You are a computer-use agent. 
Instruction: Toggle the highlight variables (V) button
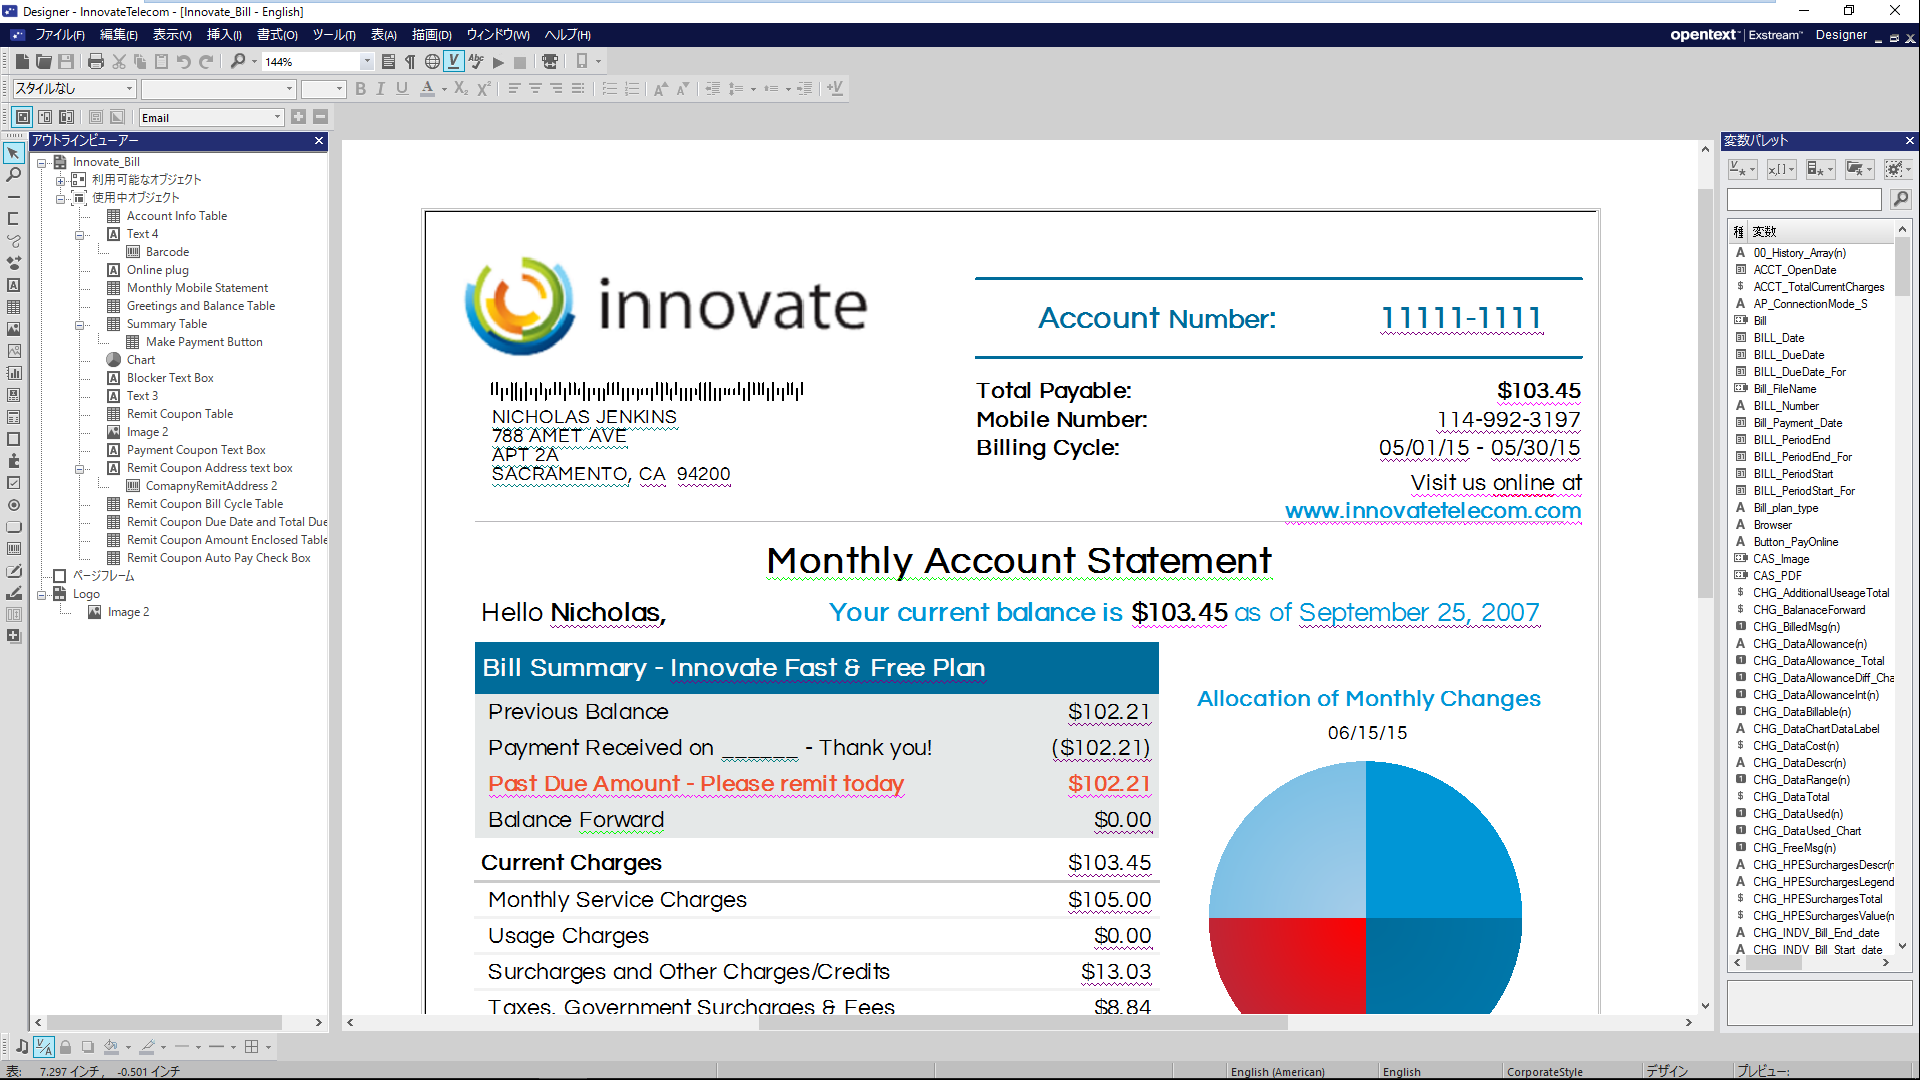pos(454,62)
